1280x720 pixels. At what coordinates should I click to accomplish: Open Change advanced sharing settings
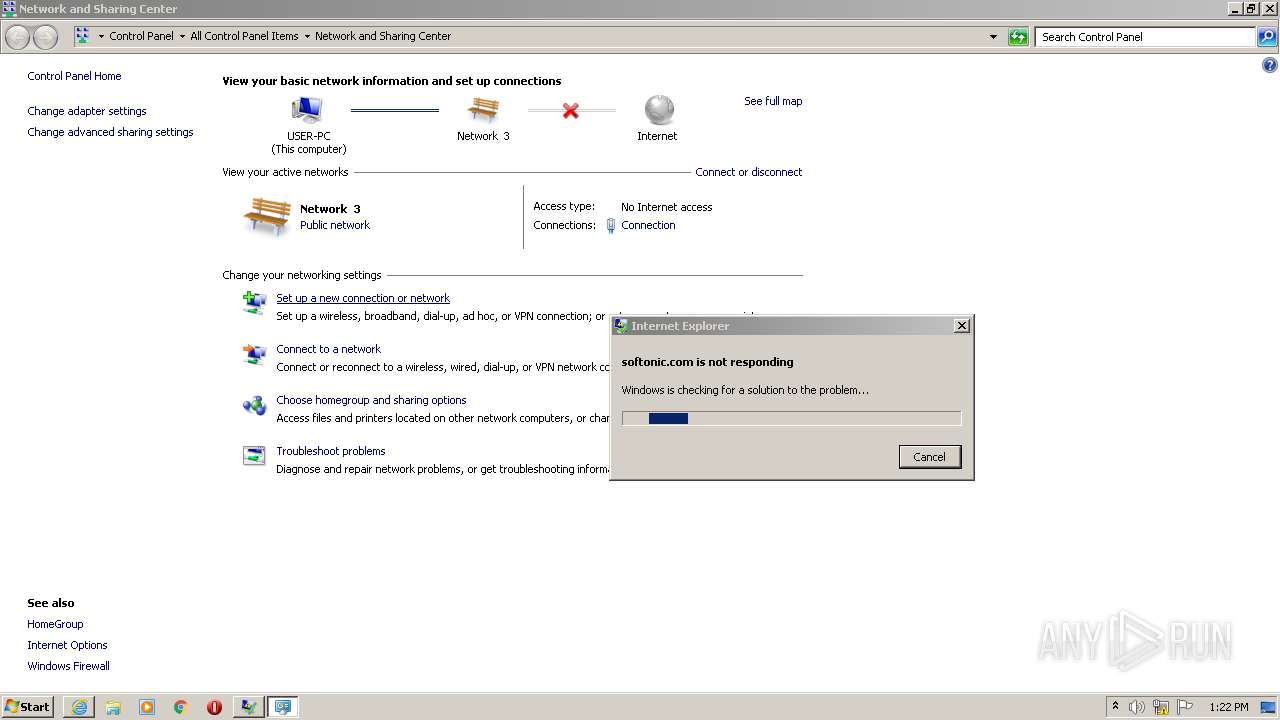[x=110, y=132]
